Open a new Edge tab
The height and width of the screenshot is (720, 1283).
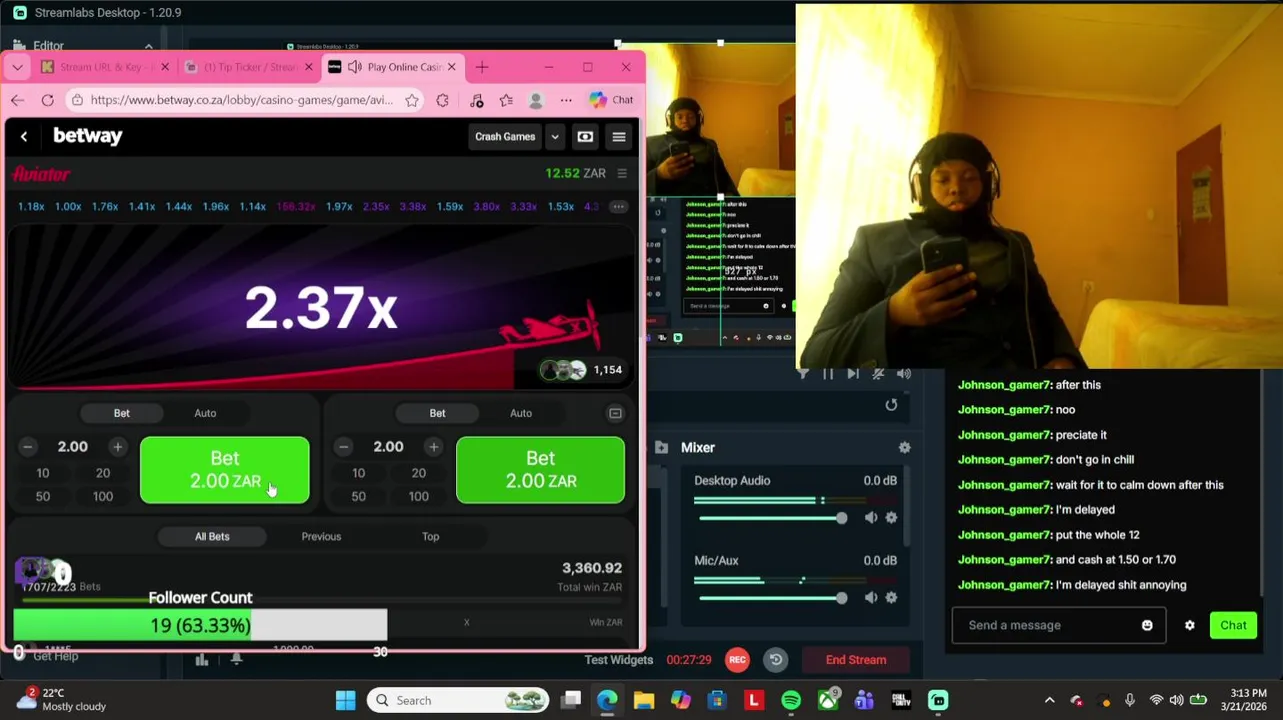click(x=482, y=67)
